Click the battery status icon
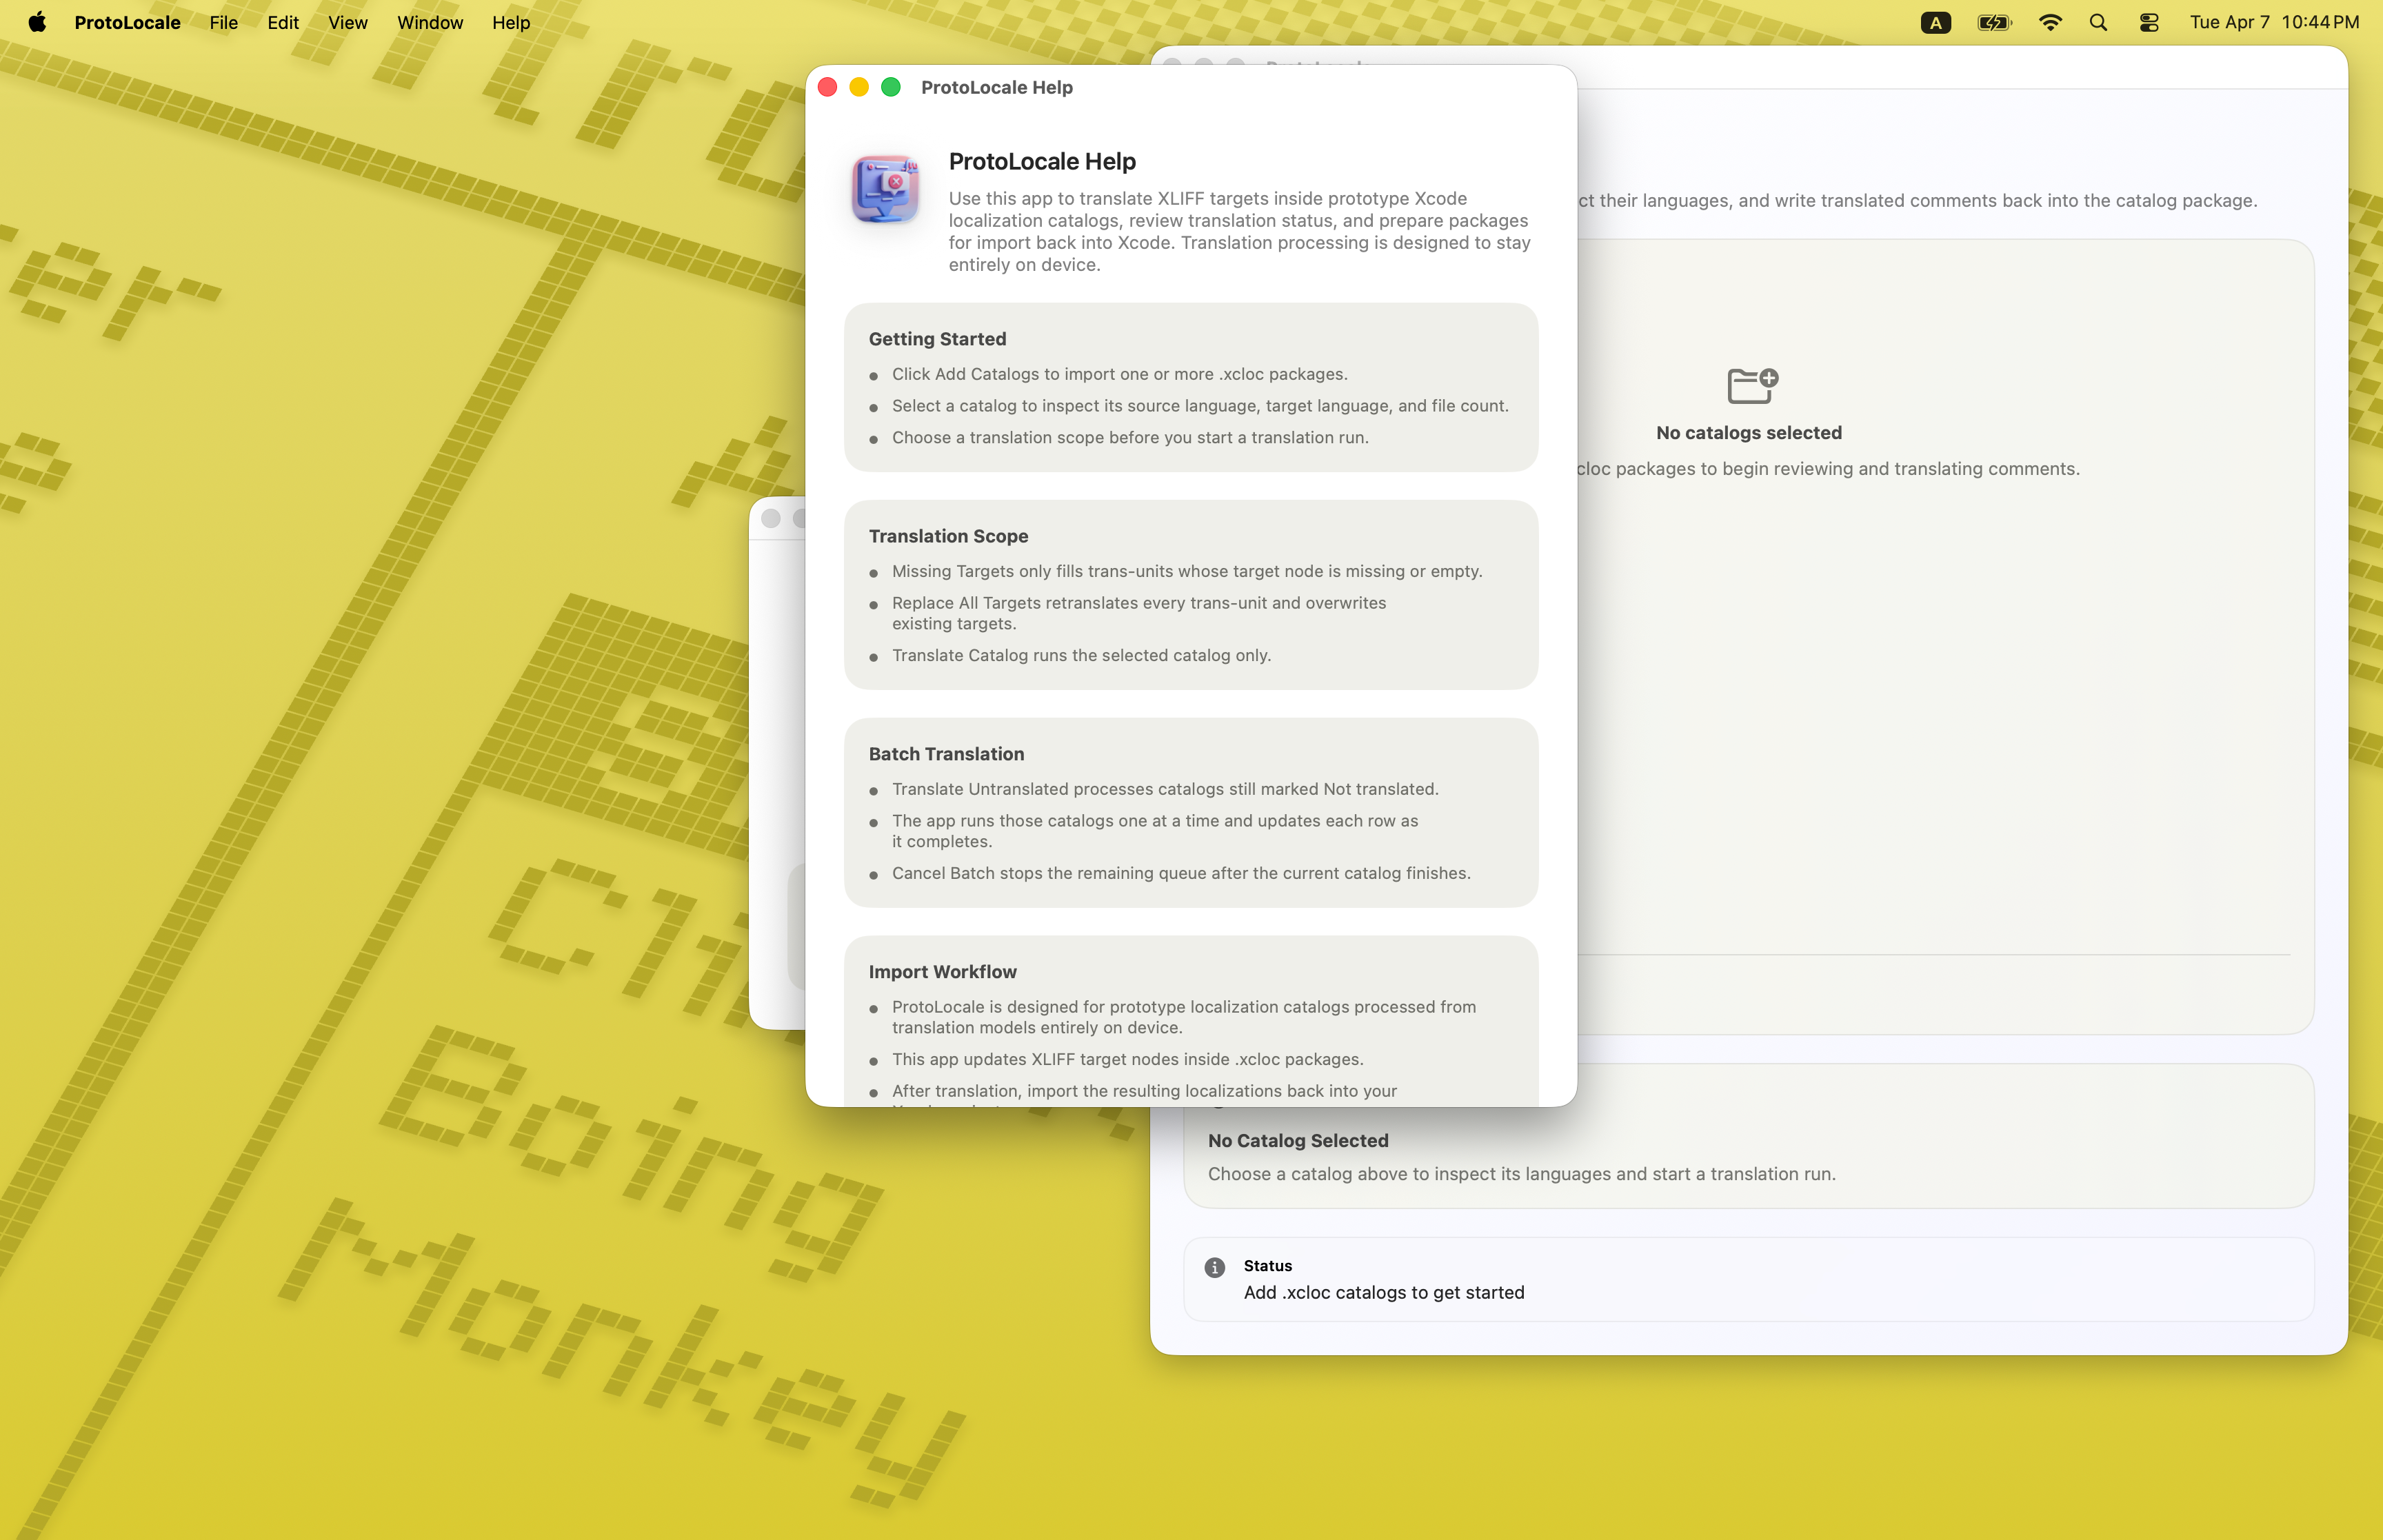This screenshot has height=1540, width=2383. (x=1993, y=22)
